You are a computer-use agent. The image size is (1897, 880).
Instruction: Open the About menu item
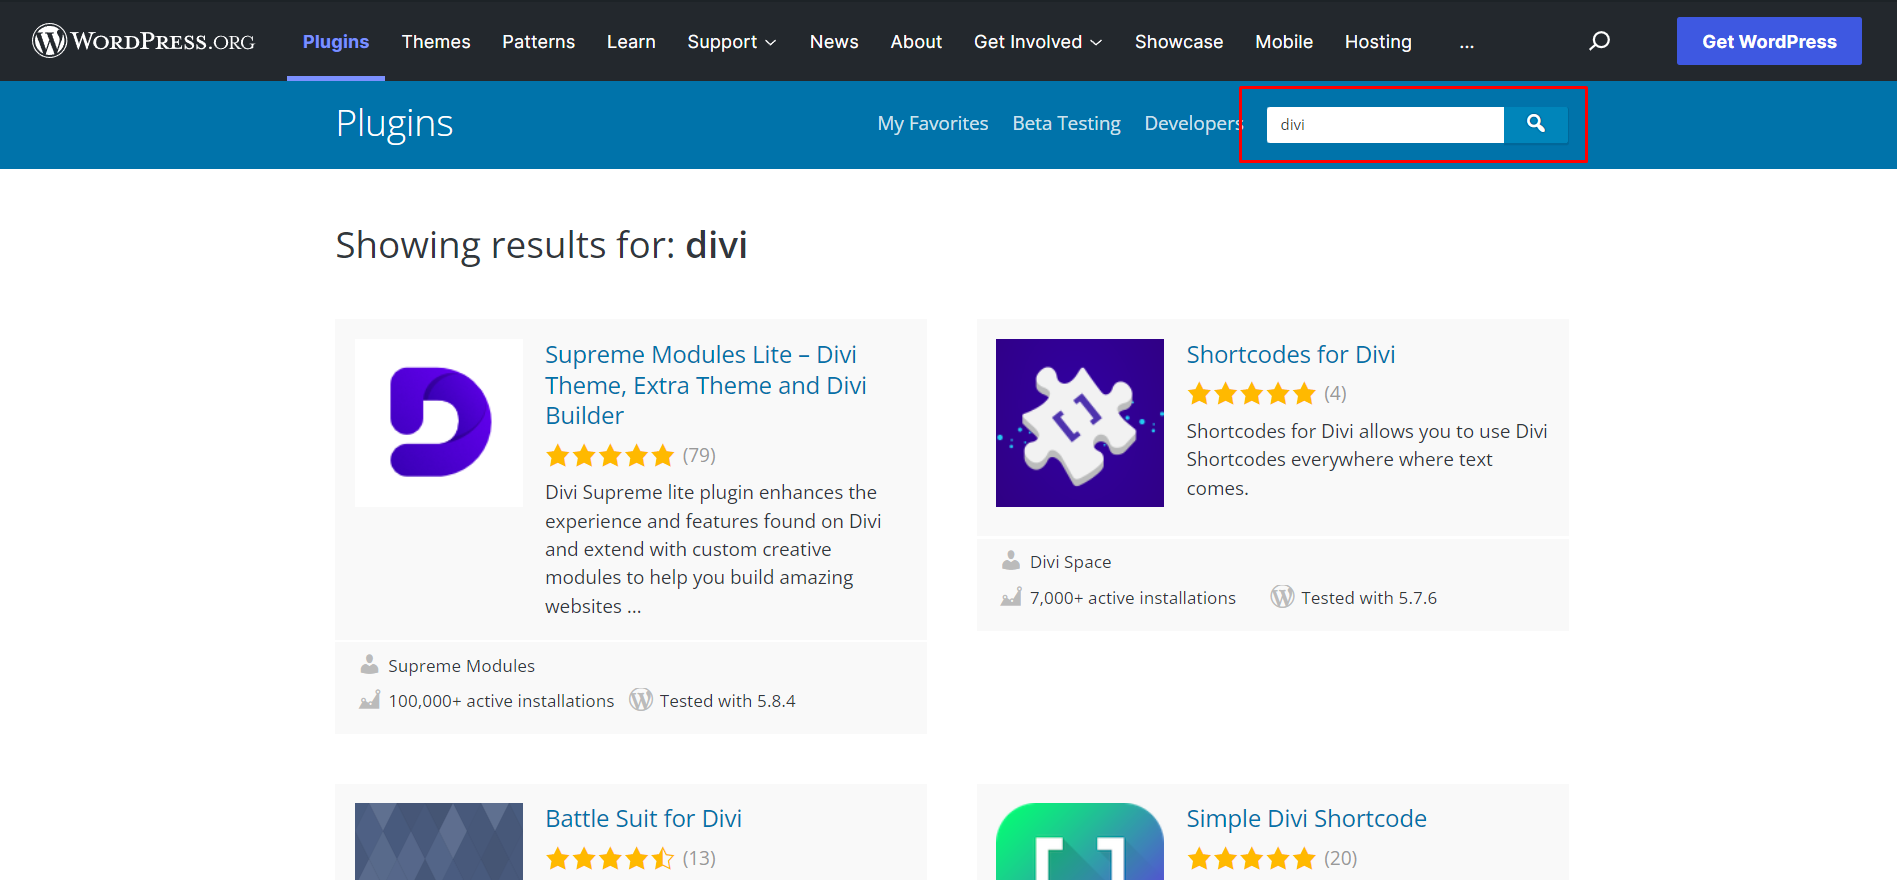point(916,42)
